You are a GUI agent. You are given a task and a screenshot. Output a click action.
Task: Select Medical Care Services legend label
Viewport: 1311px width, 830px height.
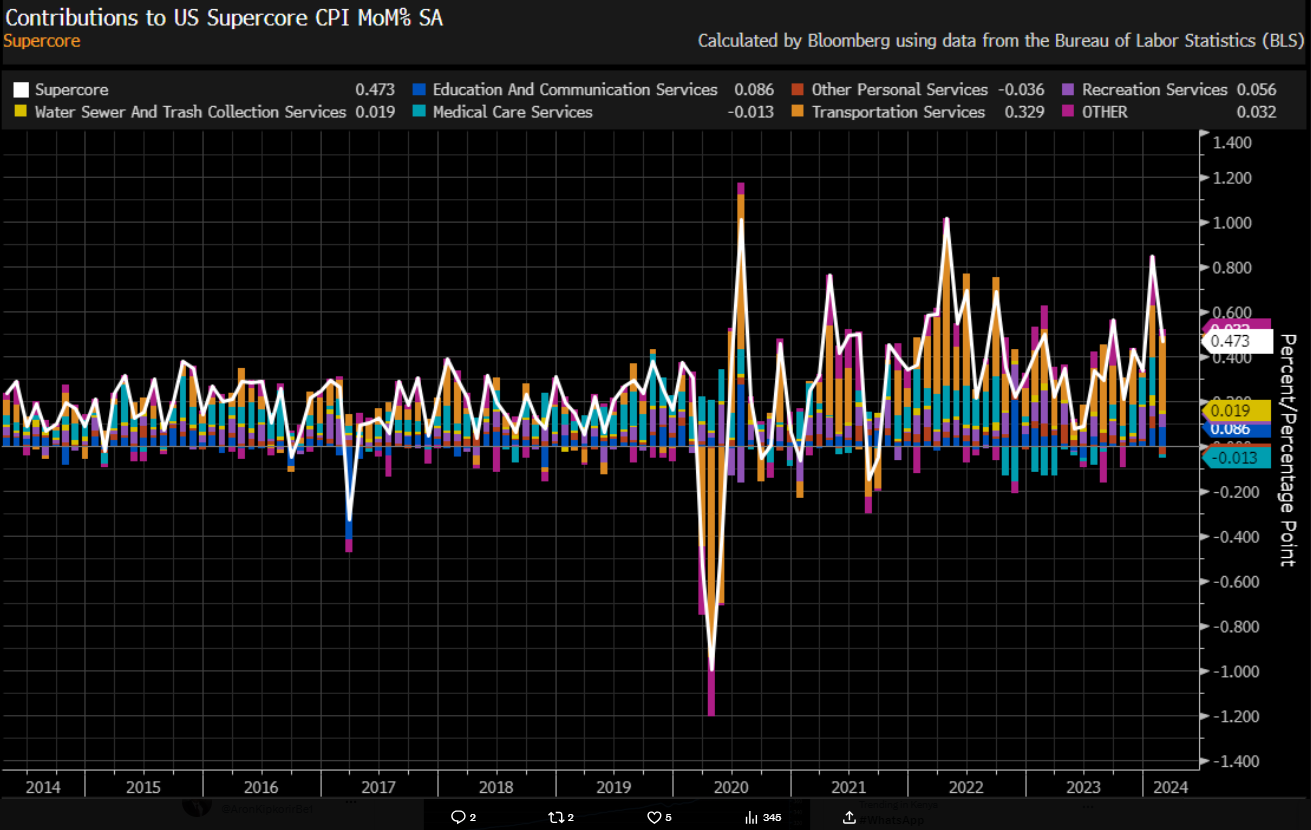click(512, 112)
